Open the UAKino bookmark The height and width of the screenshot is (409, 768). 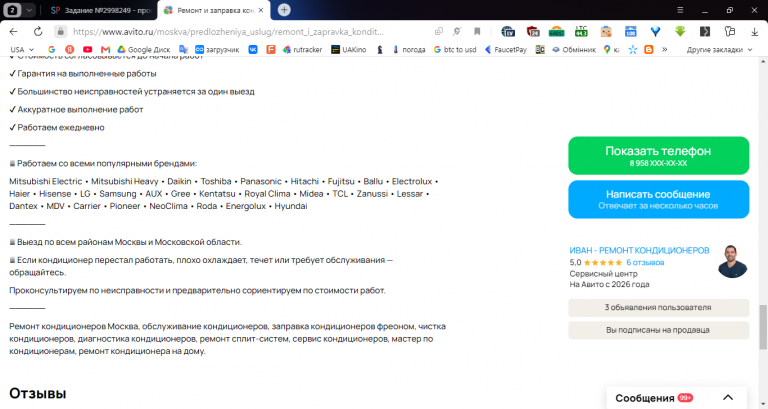[x=349, y=49]
